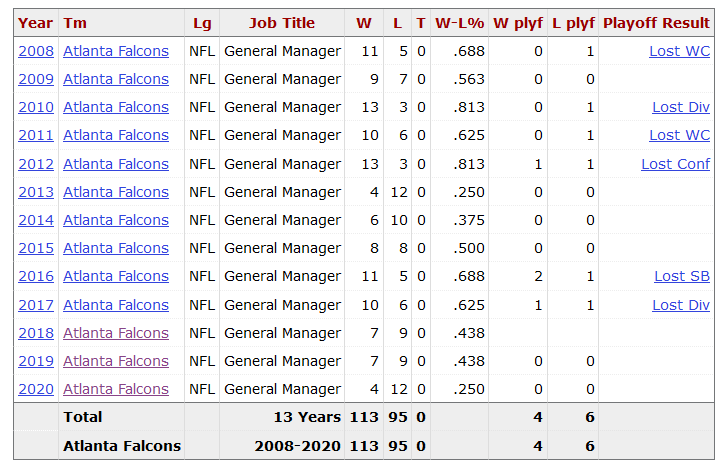This screenshot has height=472, width=725.
Task: Sort table by Year column header
Action: pyautogui.click(x=36, y=23)
